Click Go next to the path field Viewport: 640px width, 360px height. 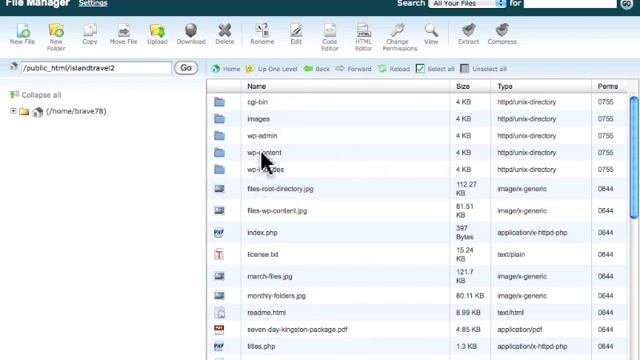(186, 68)
